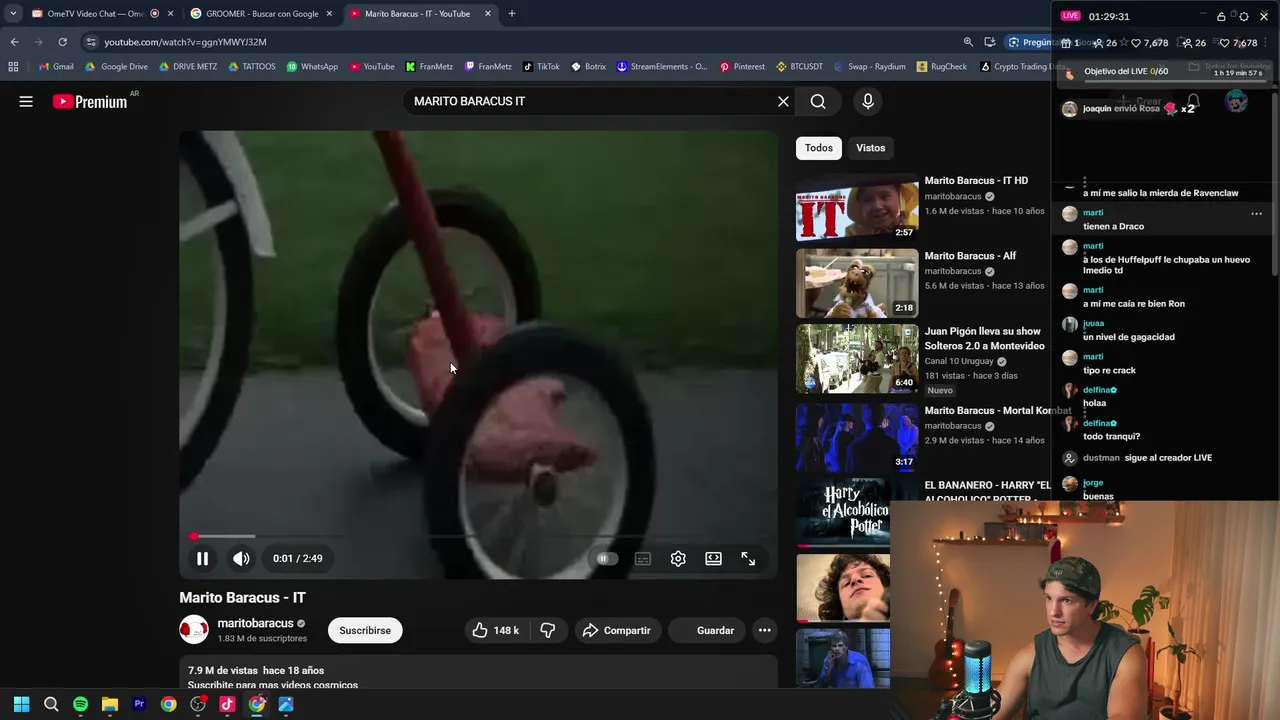Reload the page with refresh icon
Image resolution: width=1280 pixels, height=720 pixels.
coord(62,42)
